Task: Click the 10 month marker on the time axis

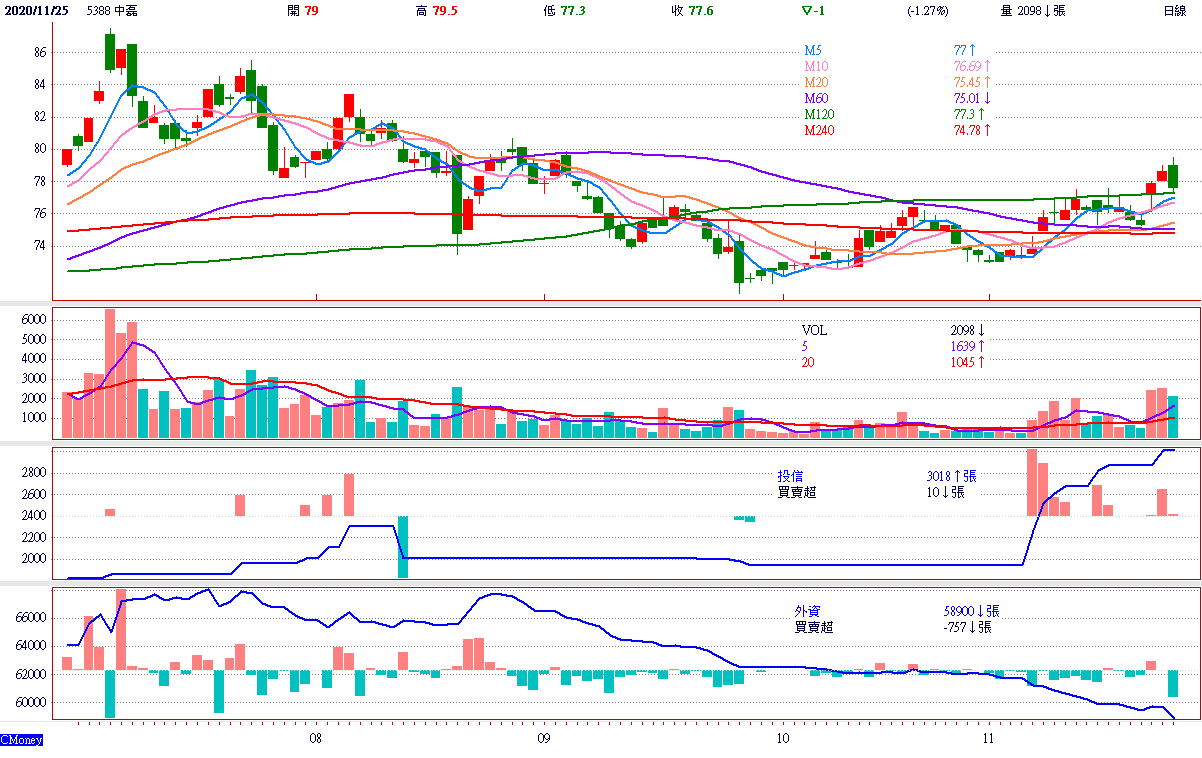Action: tap(782, 739)
